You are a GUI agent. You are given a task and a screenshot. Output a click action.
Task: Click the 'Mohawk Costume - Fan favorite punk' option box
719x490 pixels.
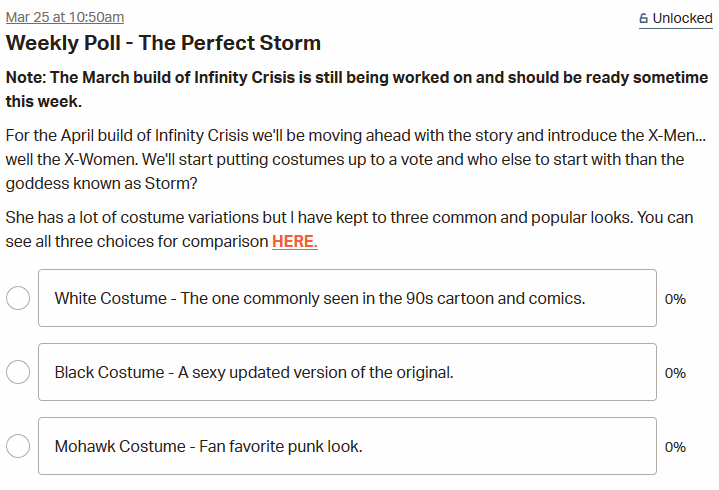(x=347, y=446)
